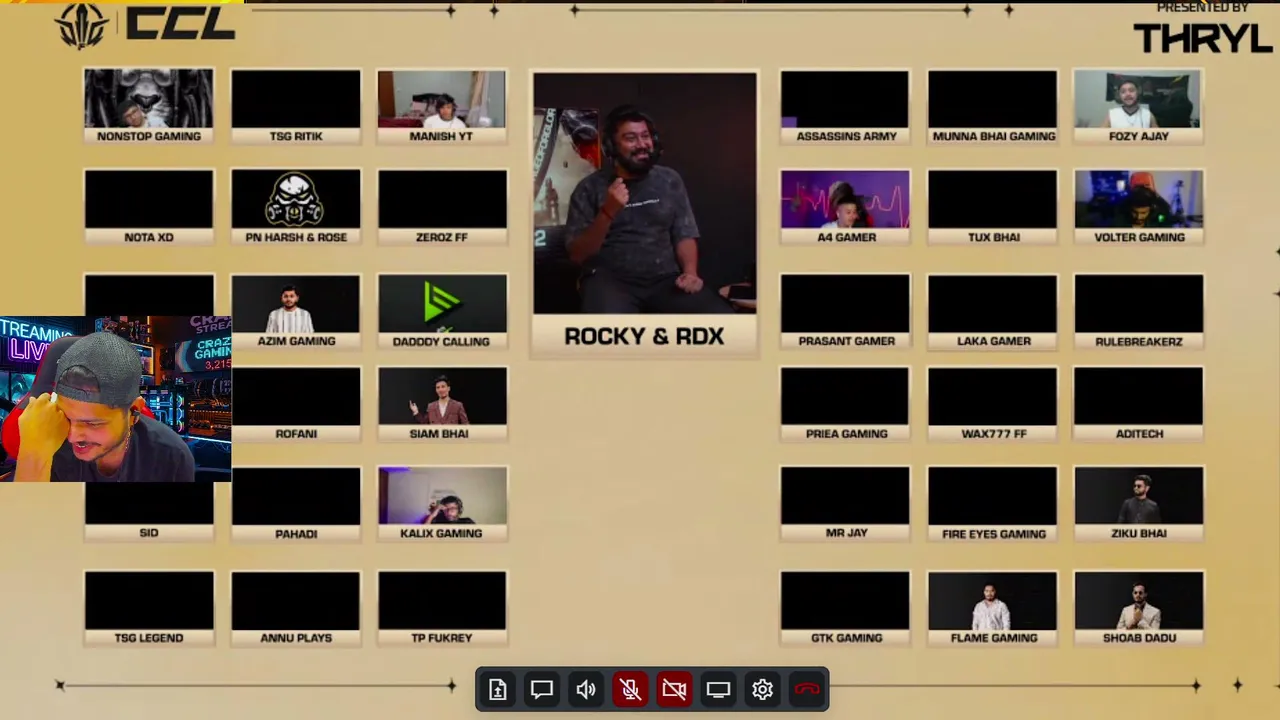Click the GTK GAMING tile

point(846,608)
